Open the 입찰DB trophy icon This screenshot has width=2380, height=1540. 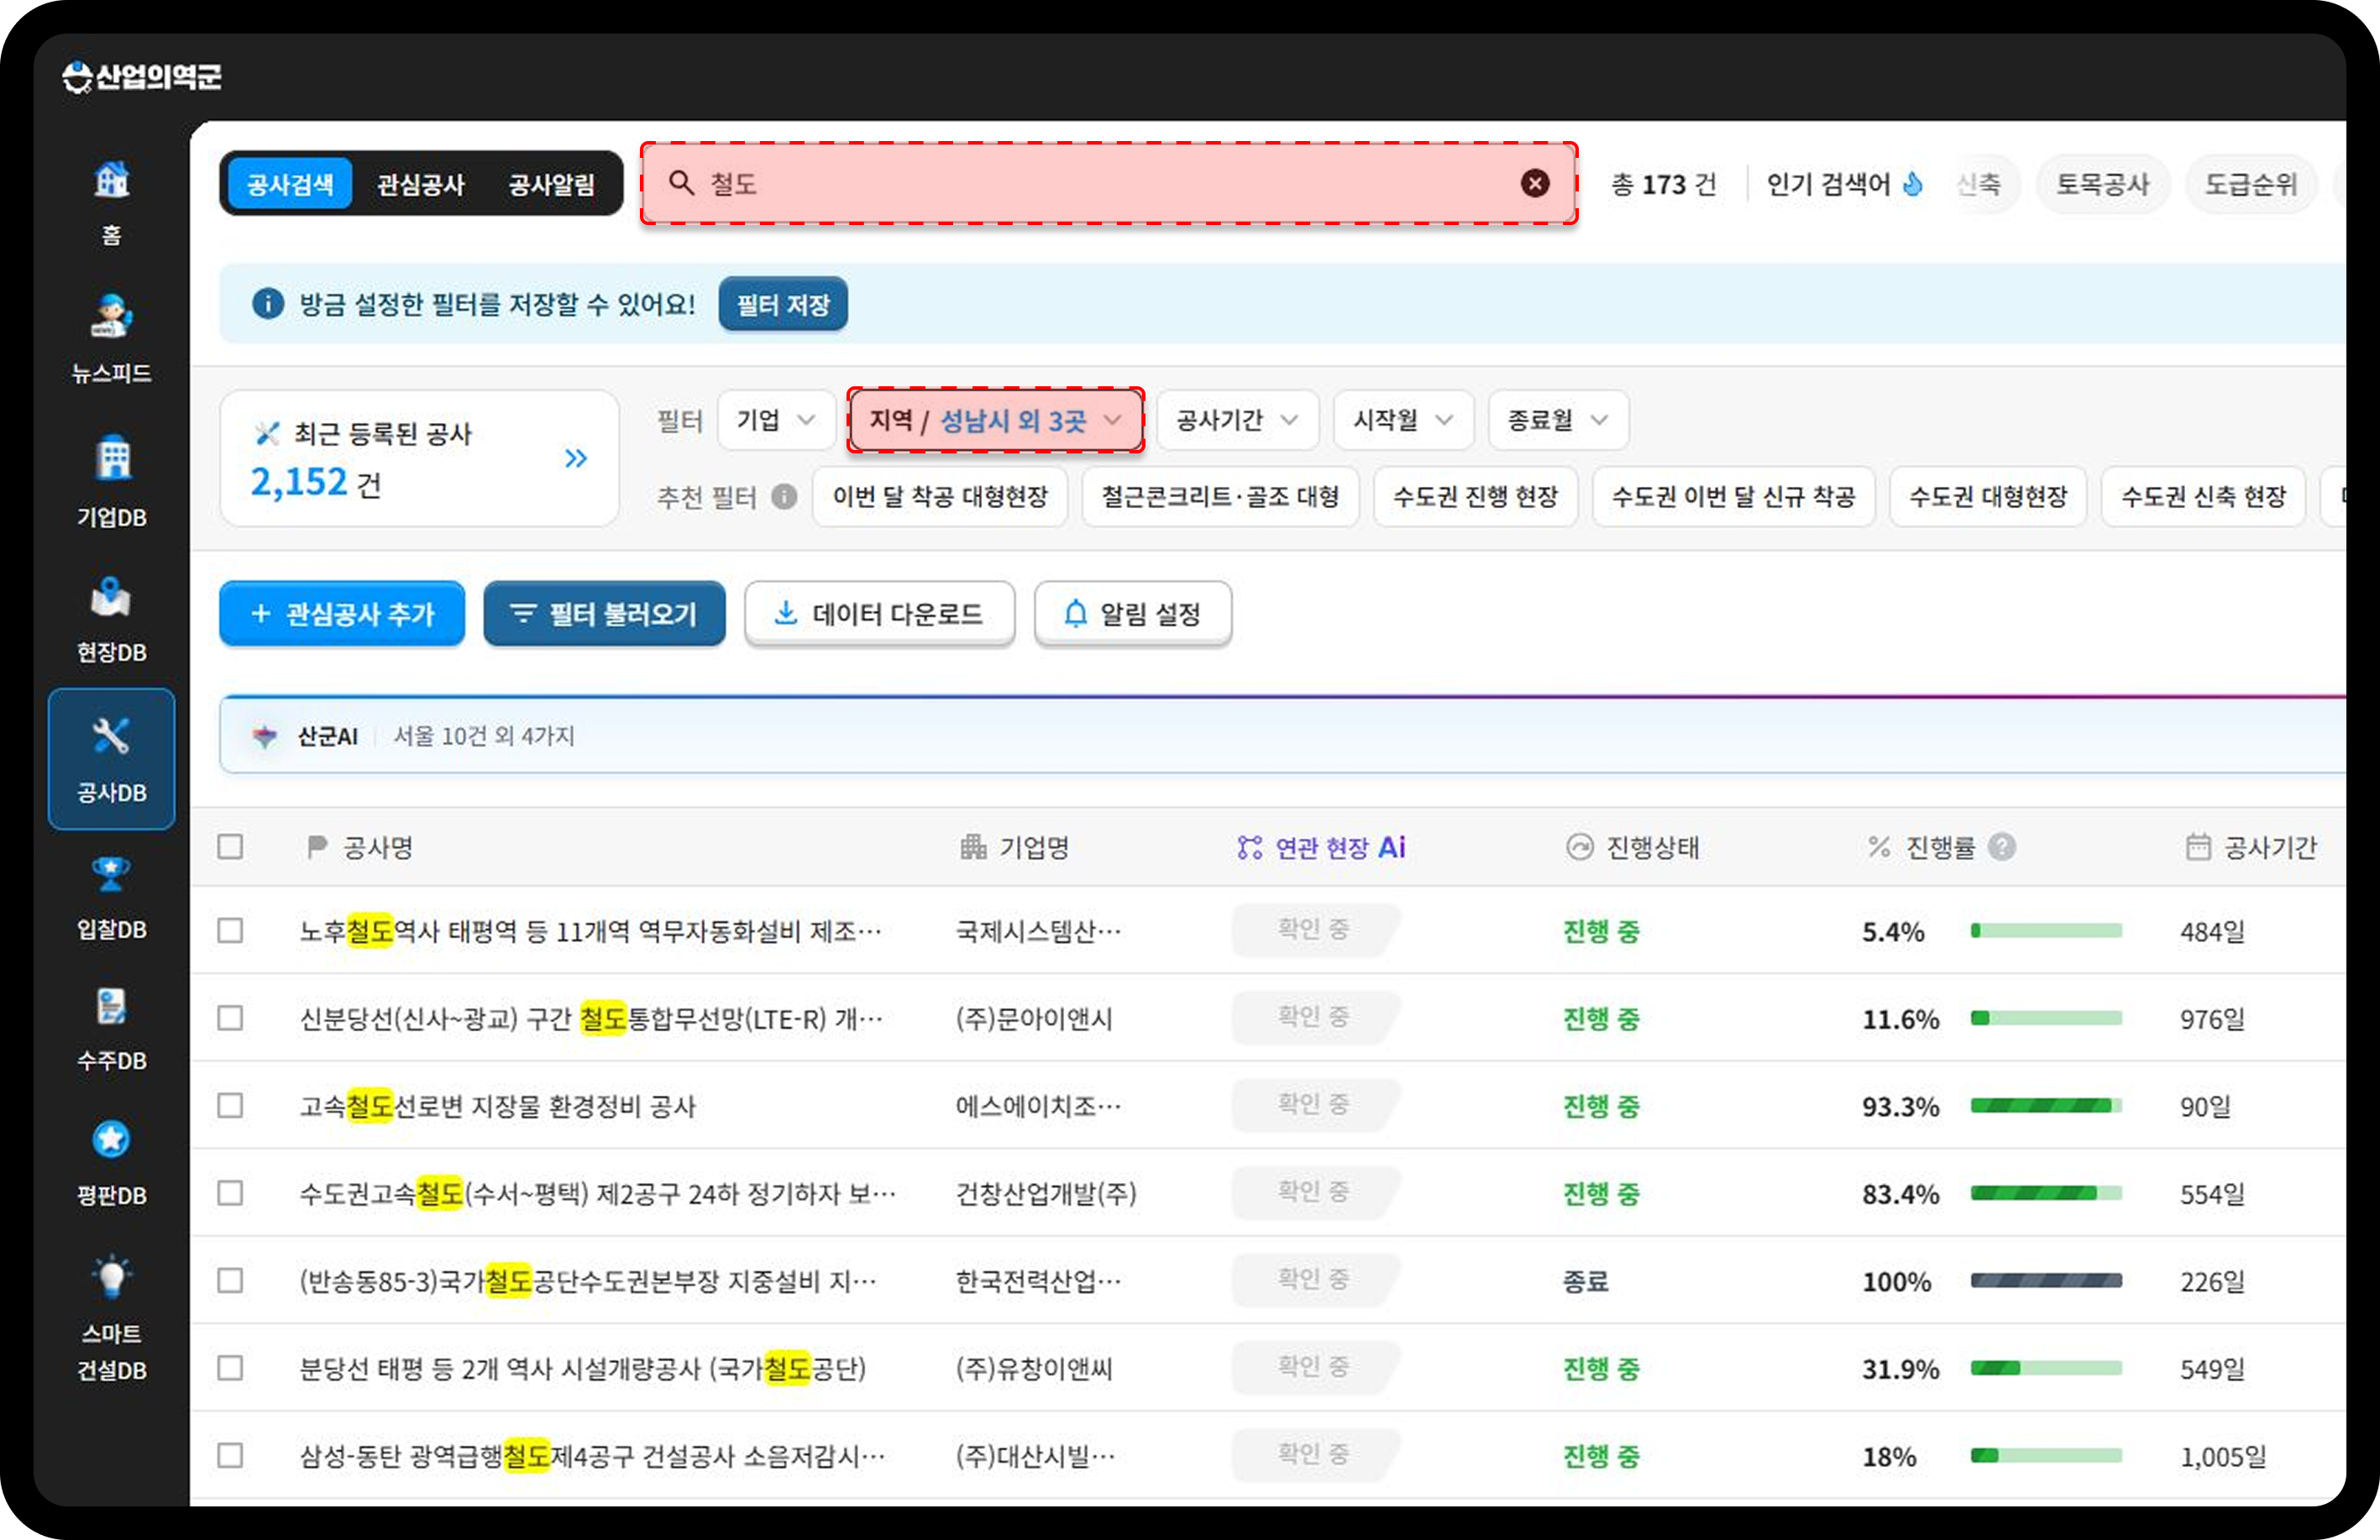111,873
